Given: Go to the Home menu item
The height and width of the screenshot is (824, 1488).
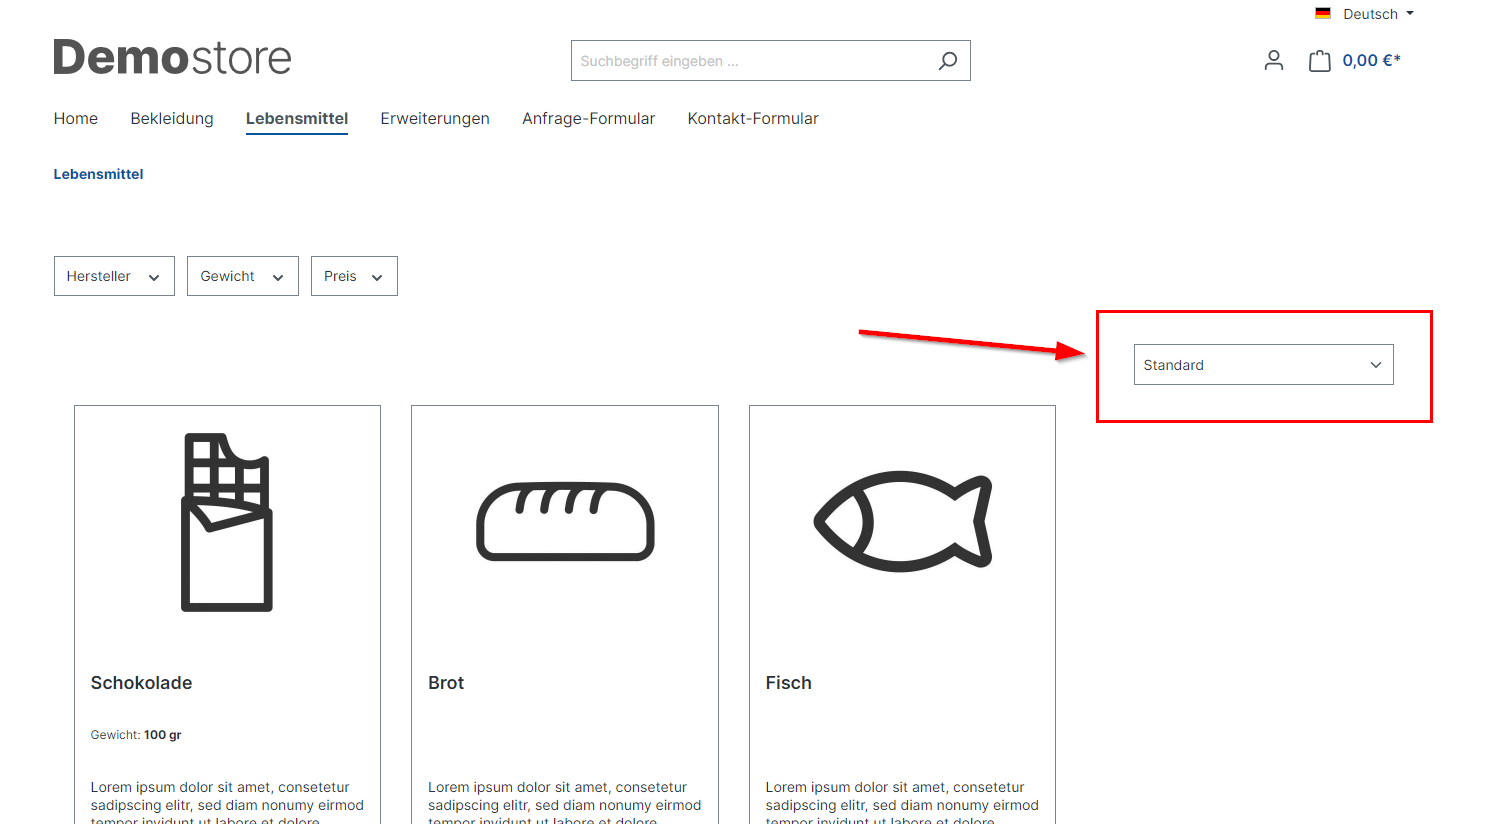Looking at the screenshot, I should point(76,118).
